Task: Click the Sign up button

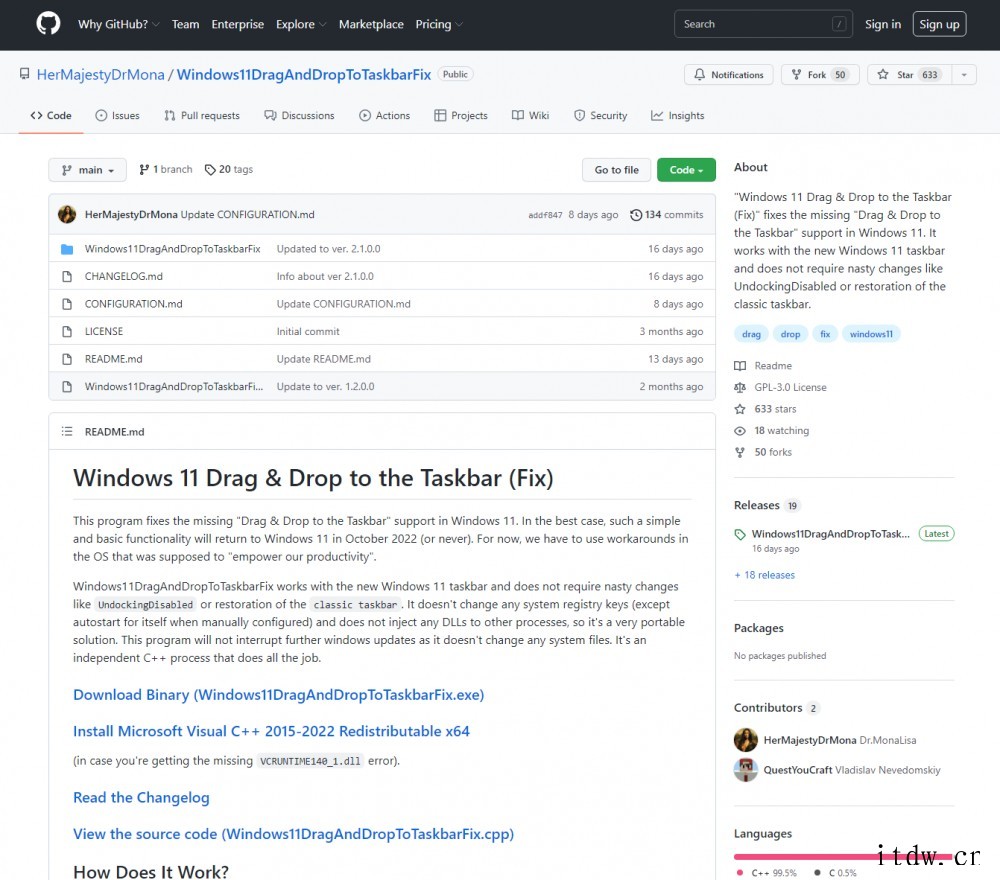Action: pyautogui.click(x=939, y=24)
